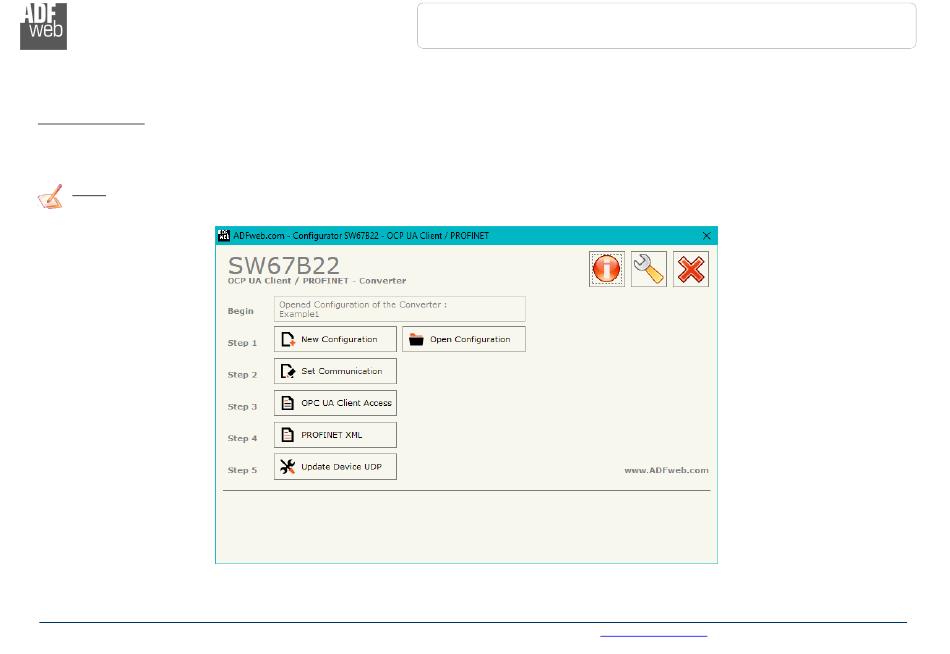This screenshot has height=654, width=950.
Task: Open OPC UA Client Access step
Action: (x=335, y=403)
